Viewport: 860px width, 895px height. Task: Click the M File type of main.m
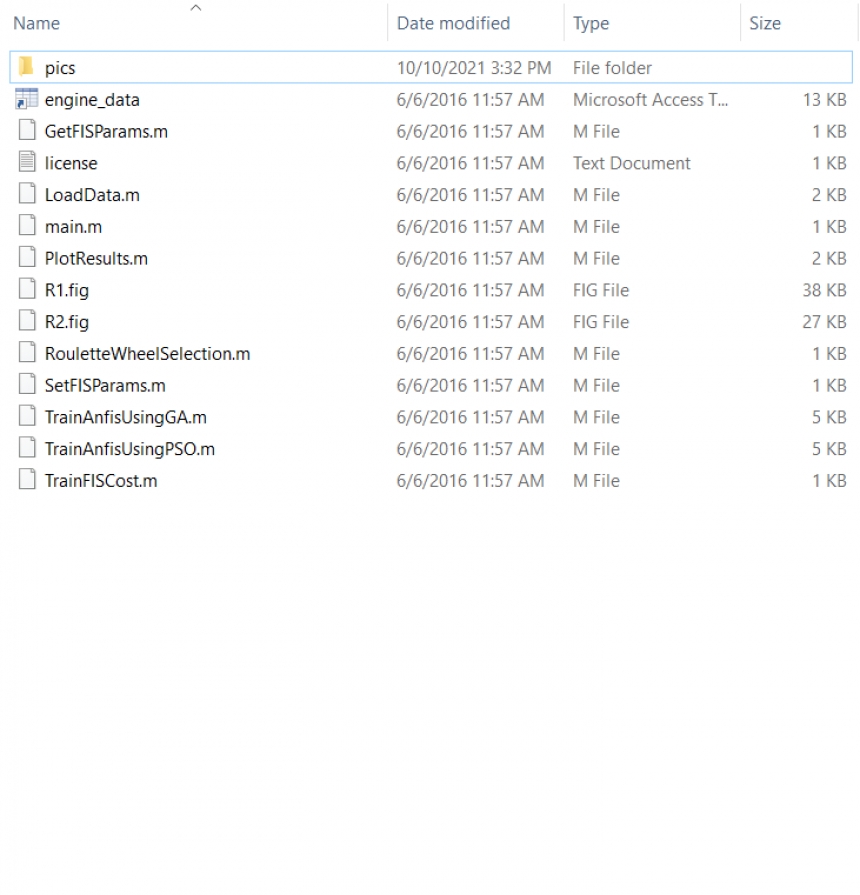click(596, 227)
